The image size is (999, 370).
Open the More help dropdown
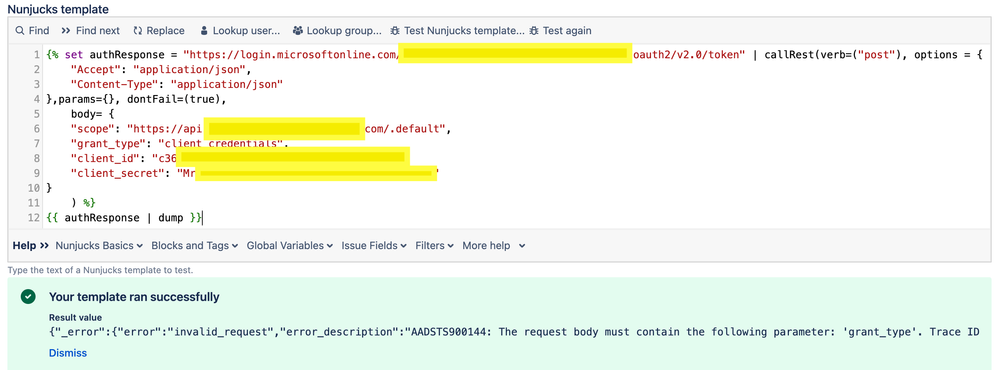coord(494,246)
